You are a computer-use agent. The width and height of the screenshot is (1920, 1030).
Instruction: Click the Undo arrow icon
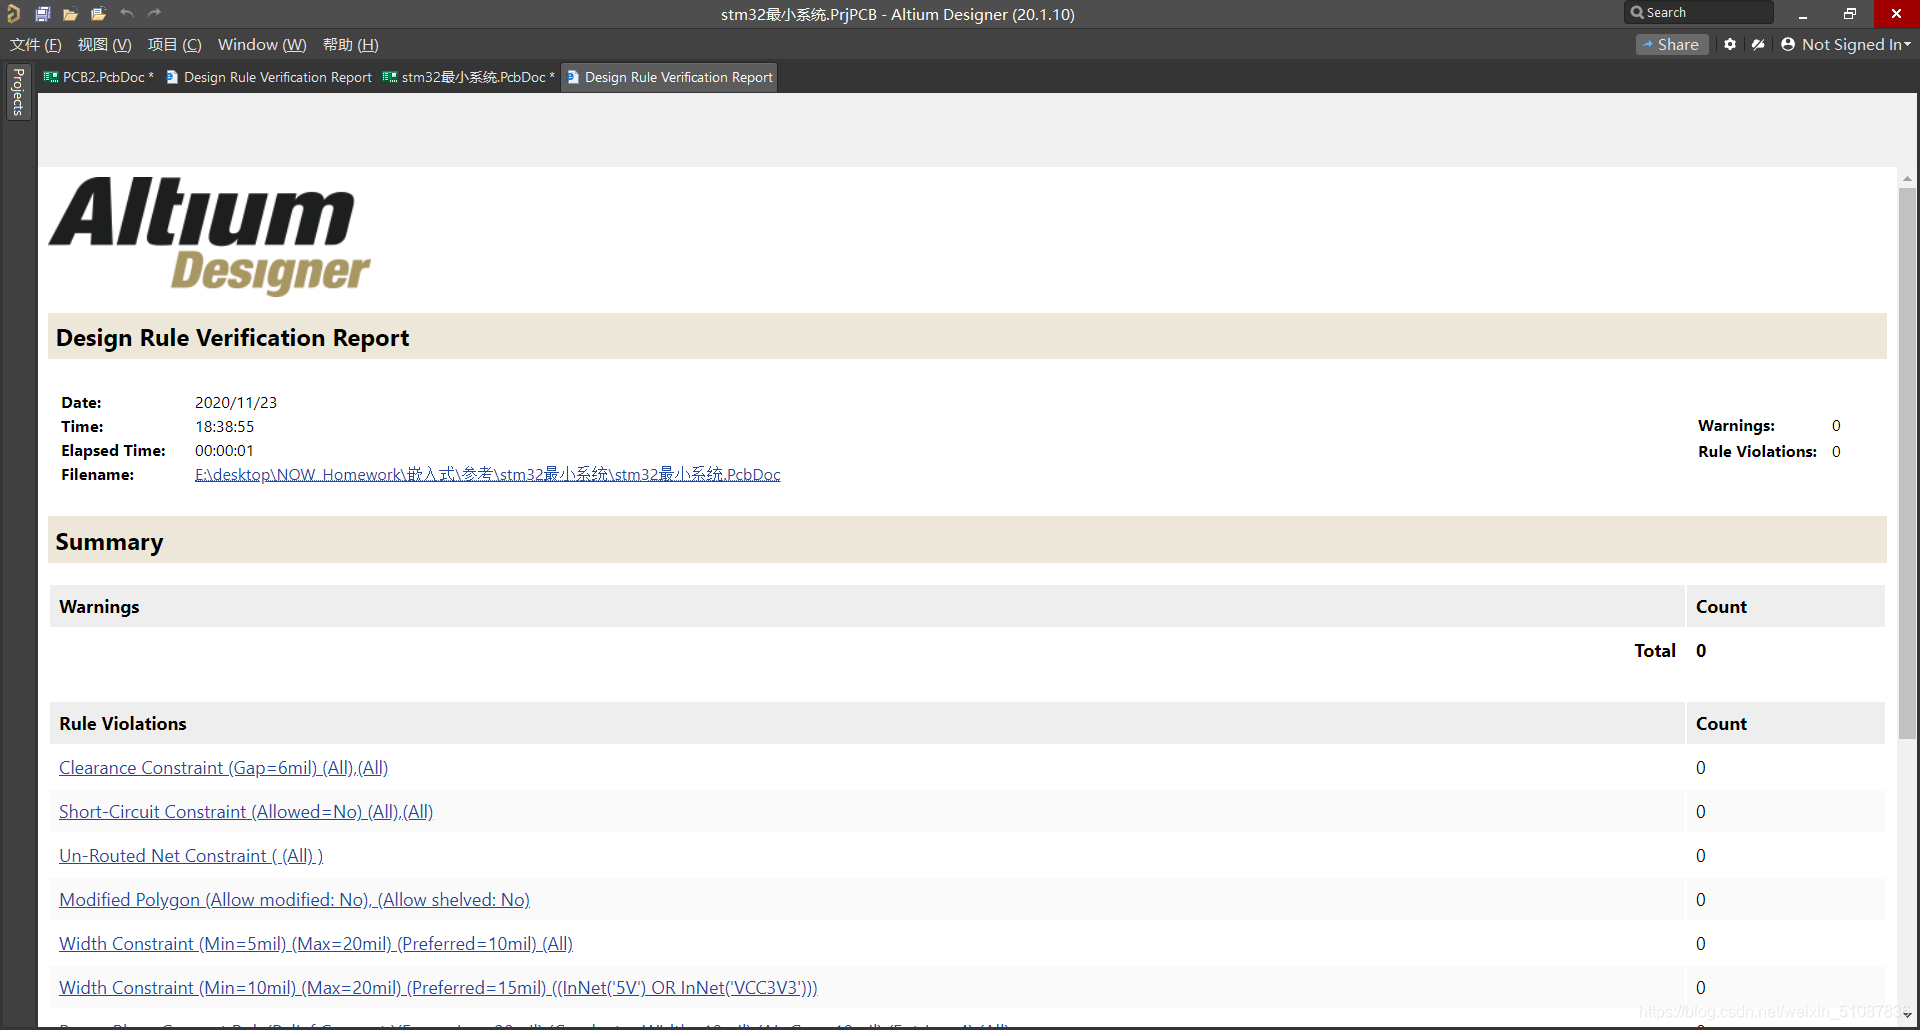coord(127,14)
